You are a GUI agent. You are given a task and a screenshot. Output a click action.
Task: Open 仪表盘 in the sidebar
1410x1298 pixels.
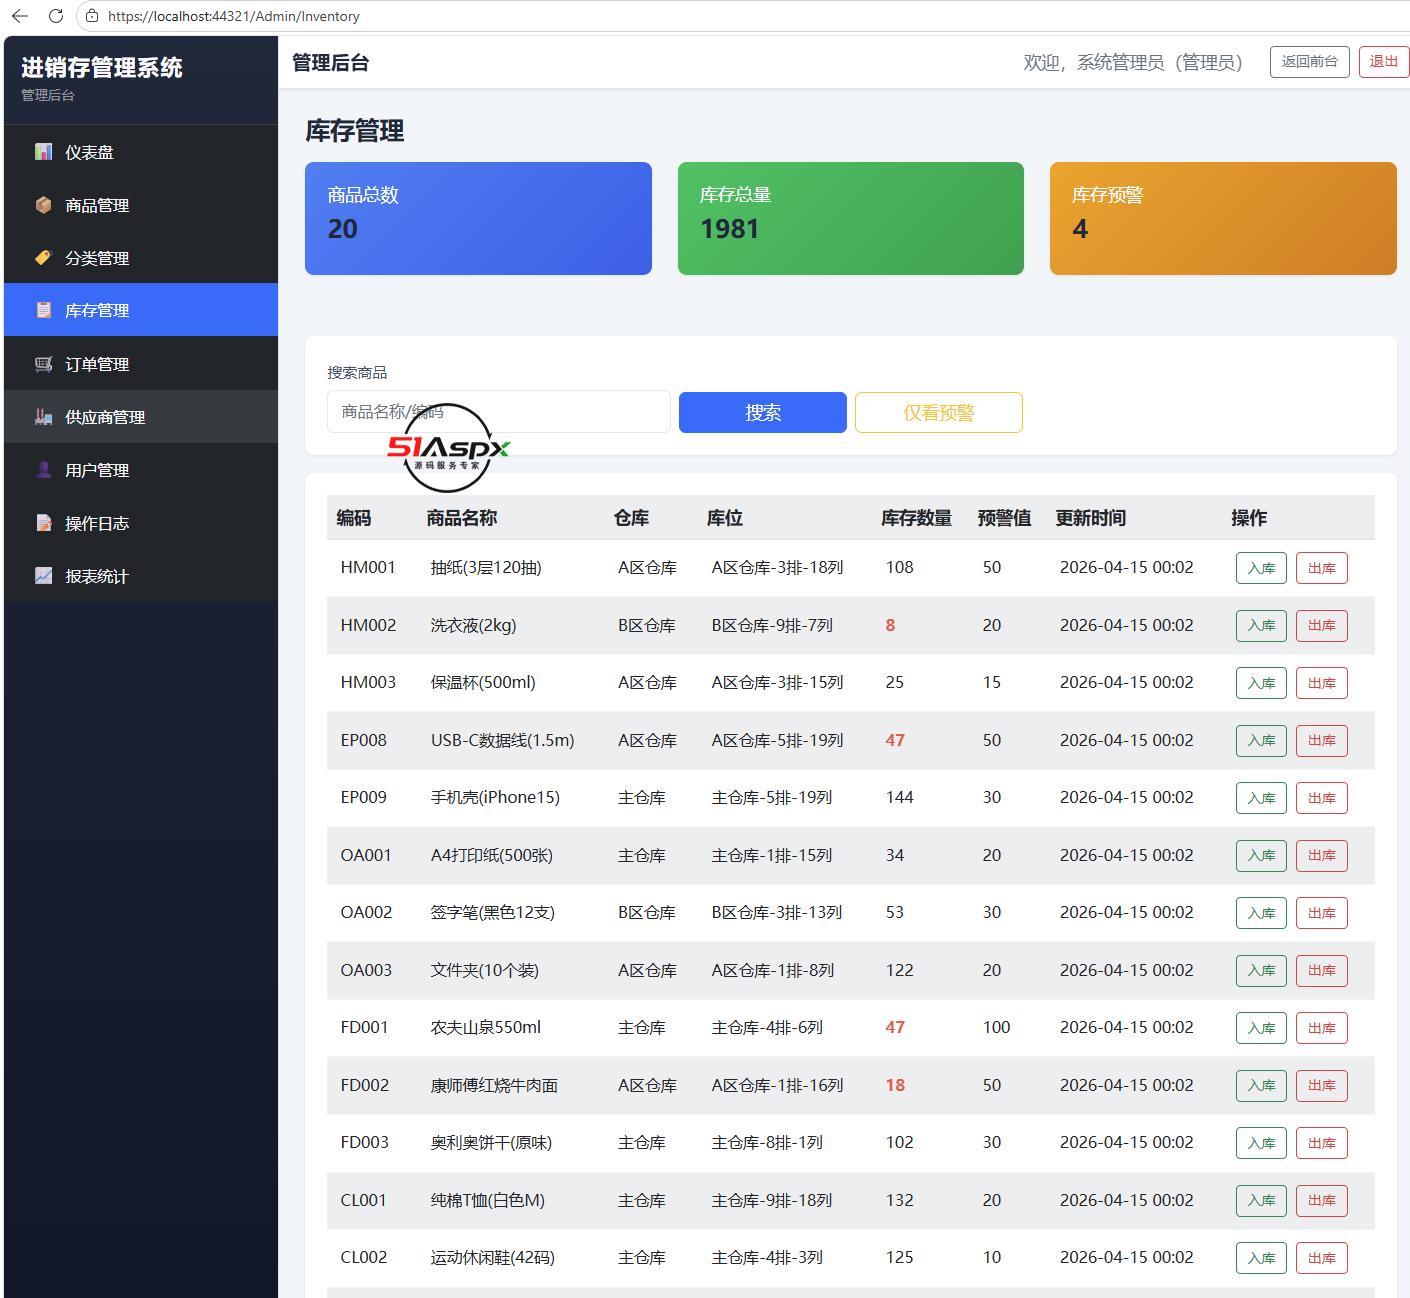click(141, 152)
